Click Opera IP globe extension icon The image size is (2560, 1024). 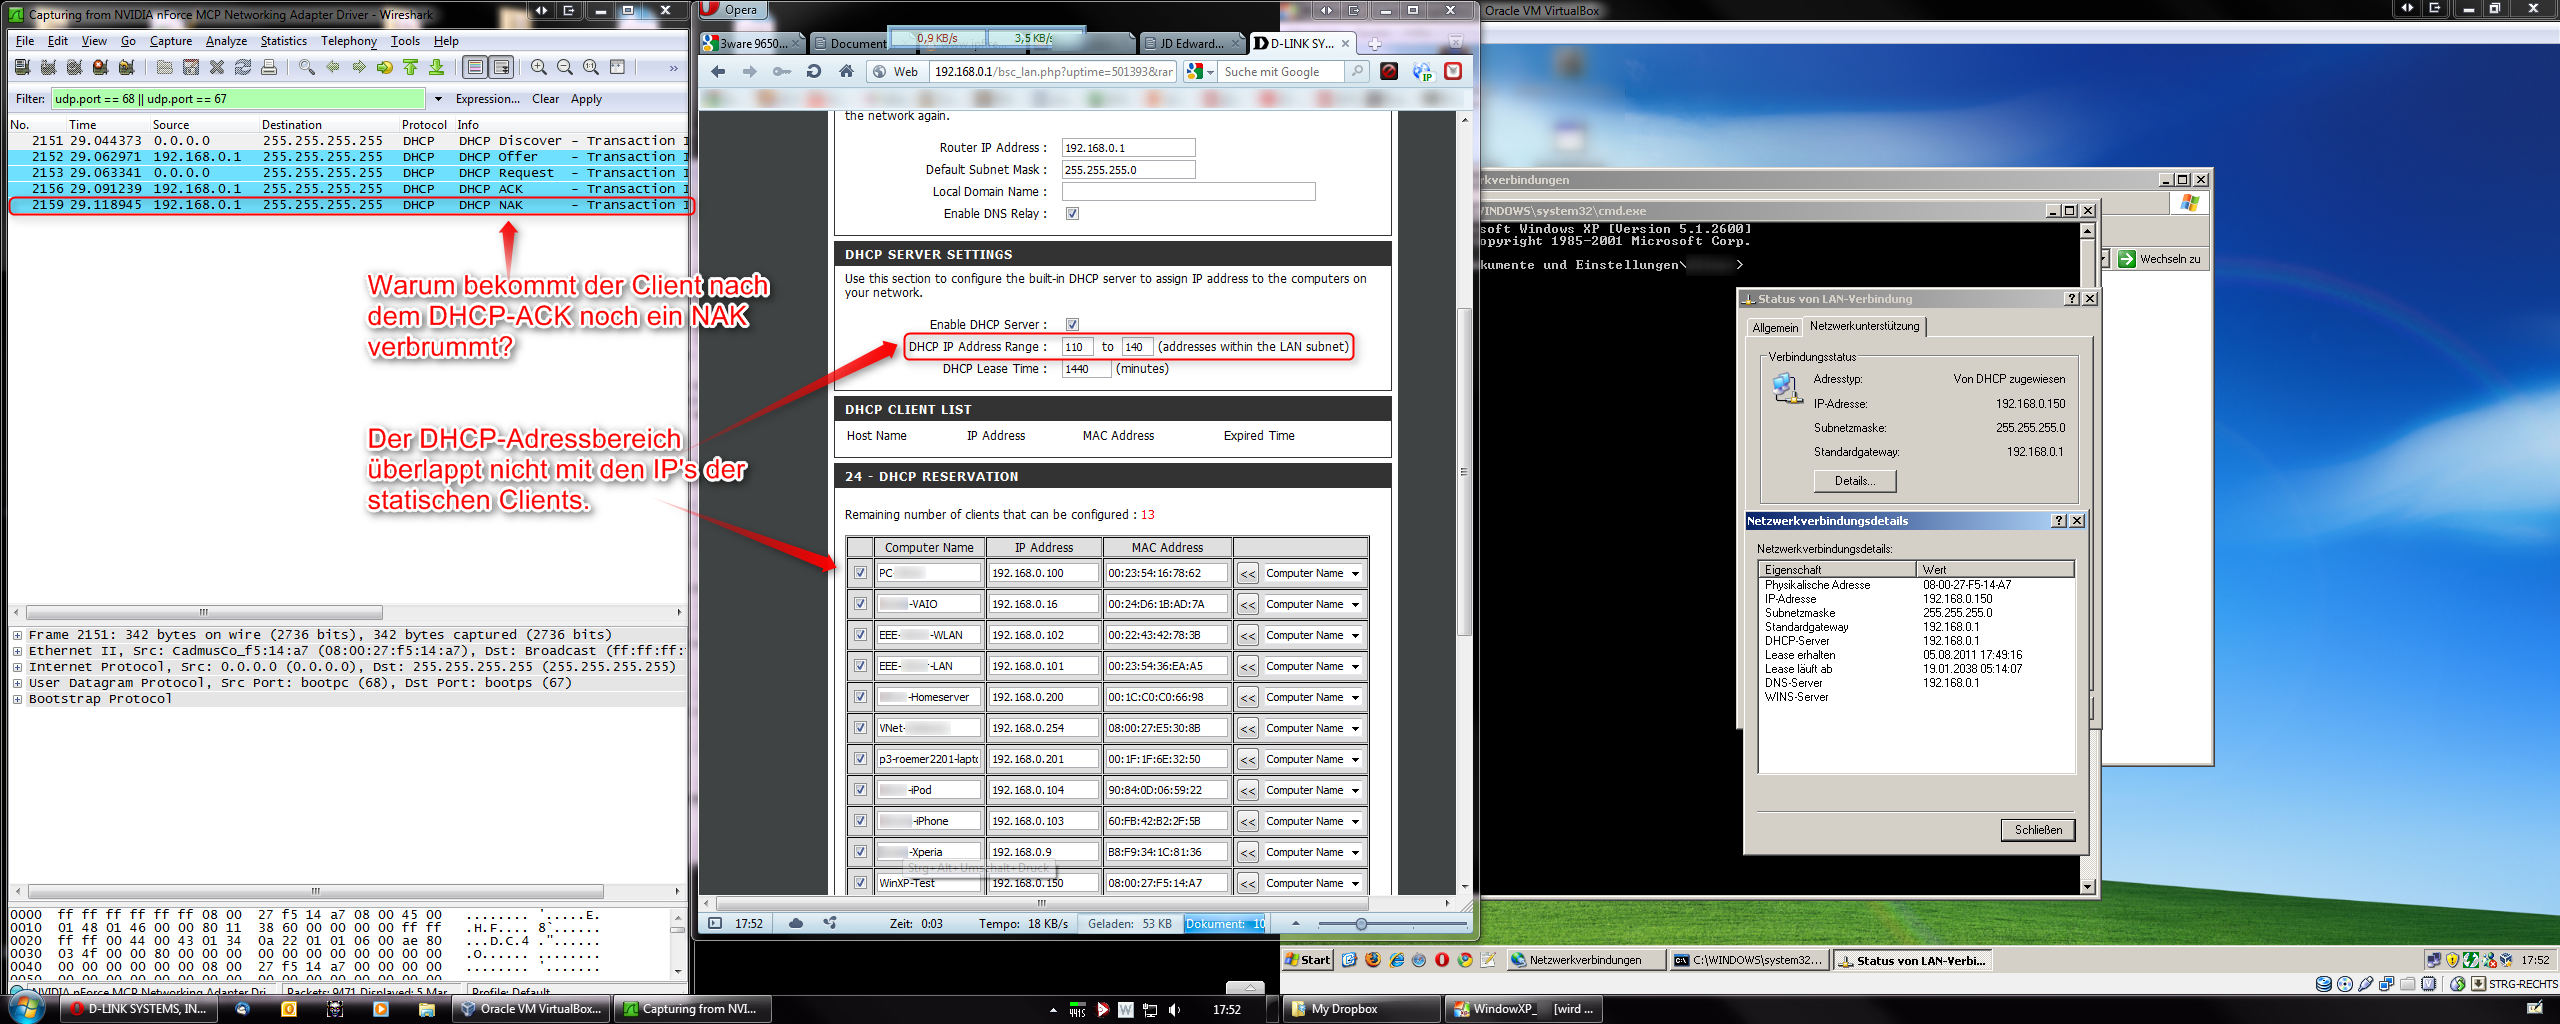(1422, 71)
